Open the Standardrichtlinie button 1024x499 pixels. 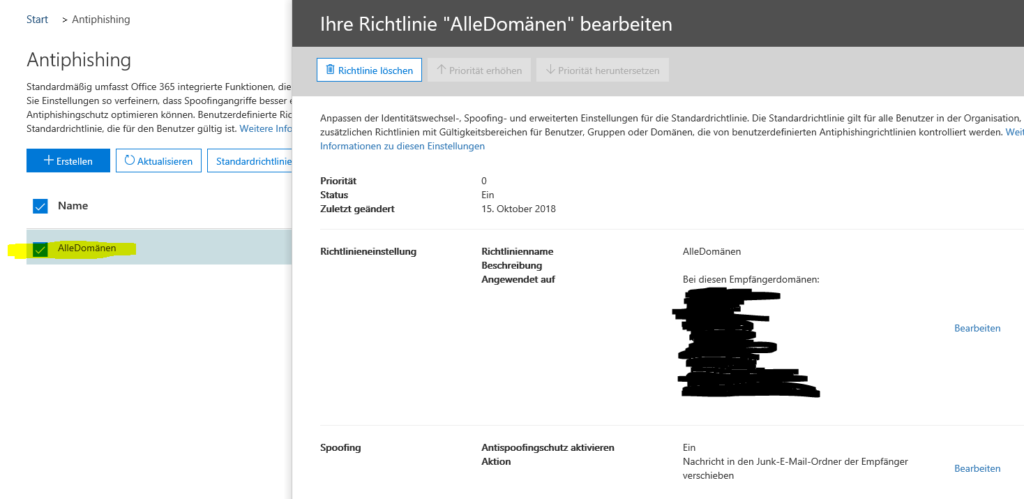[250, 161]
